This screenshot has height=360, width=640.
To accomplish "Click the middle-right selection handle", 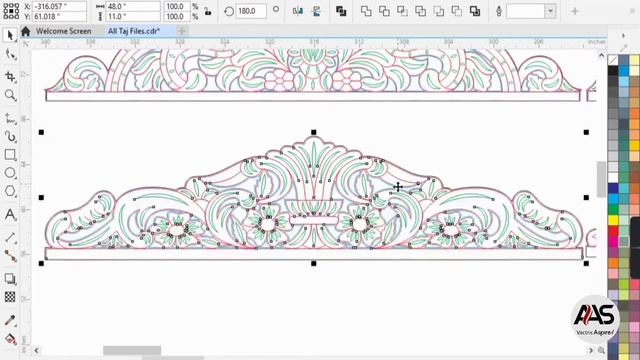I will coord(586,198).
